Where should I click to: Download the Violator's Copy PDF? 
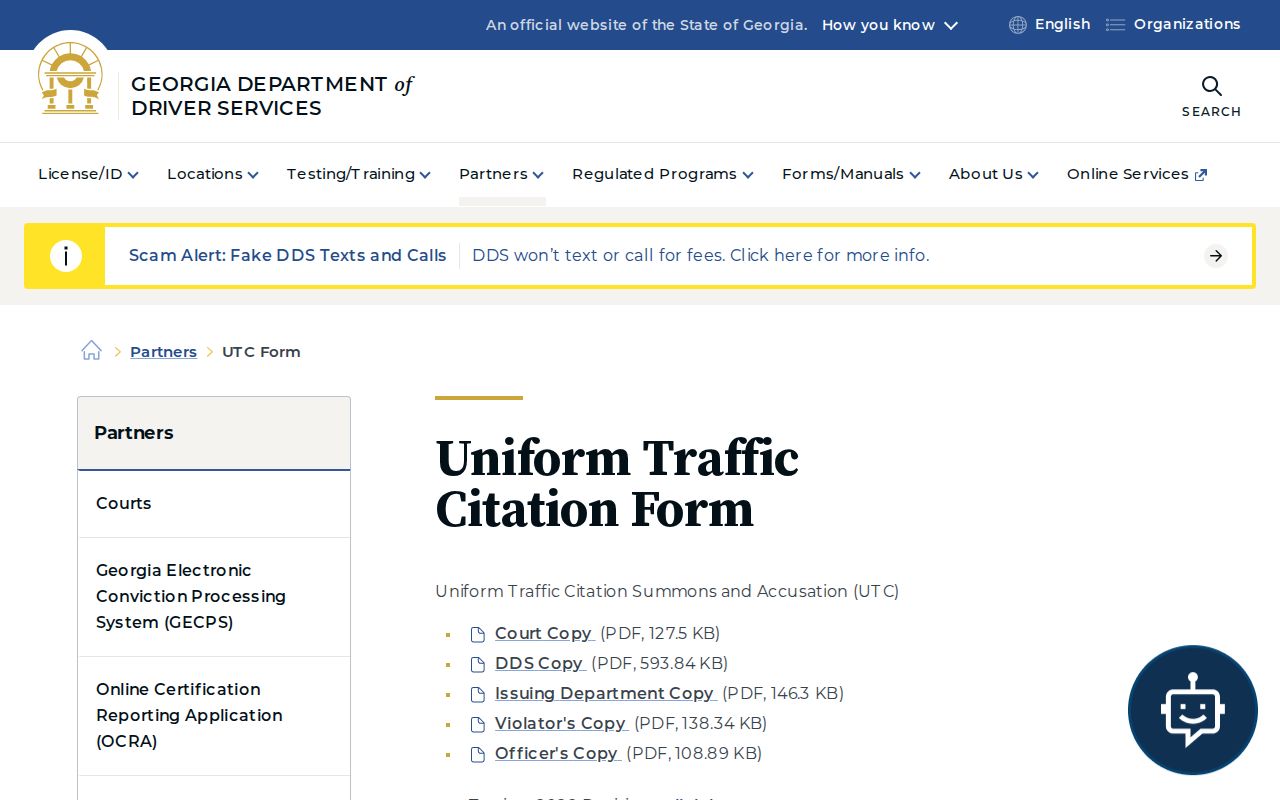click(561, 723)
